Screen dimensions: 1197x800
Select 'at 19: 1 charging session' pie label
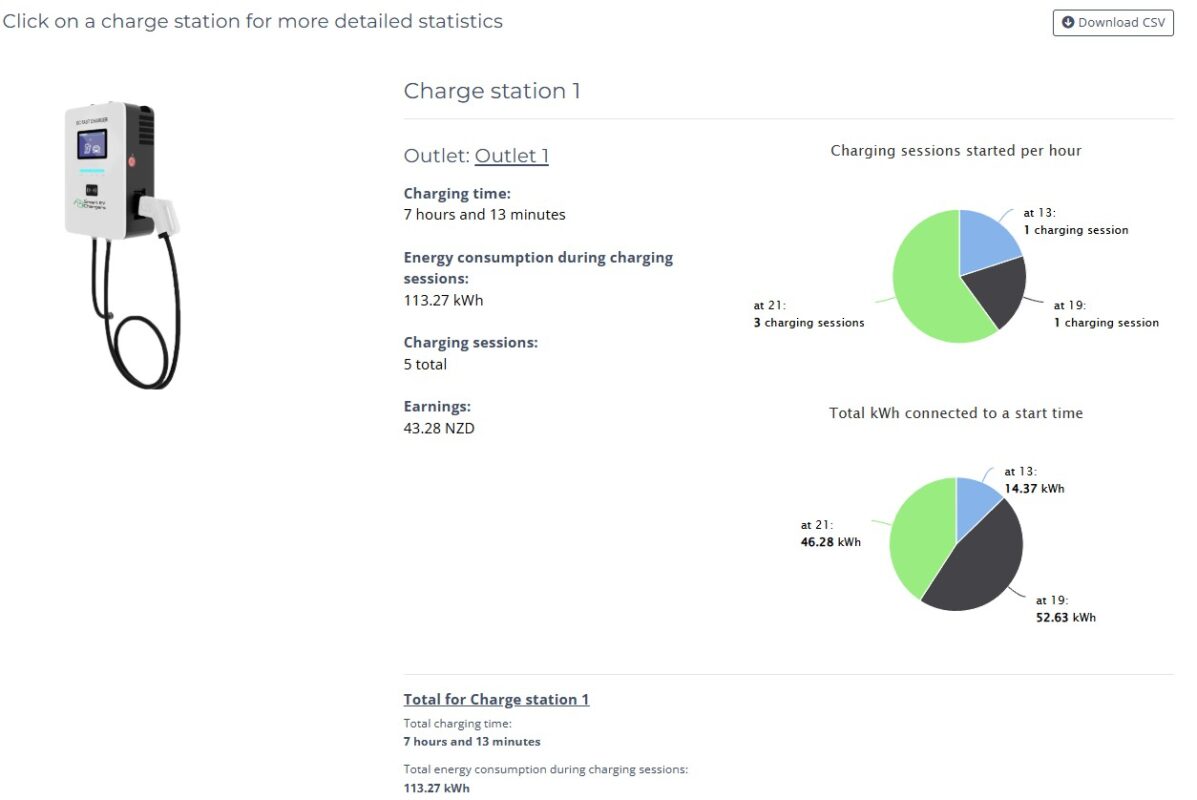1106,314
